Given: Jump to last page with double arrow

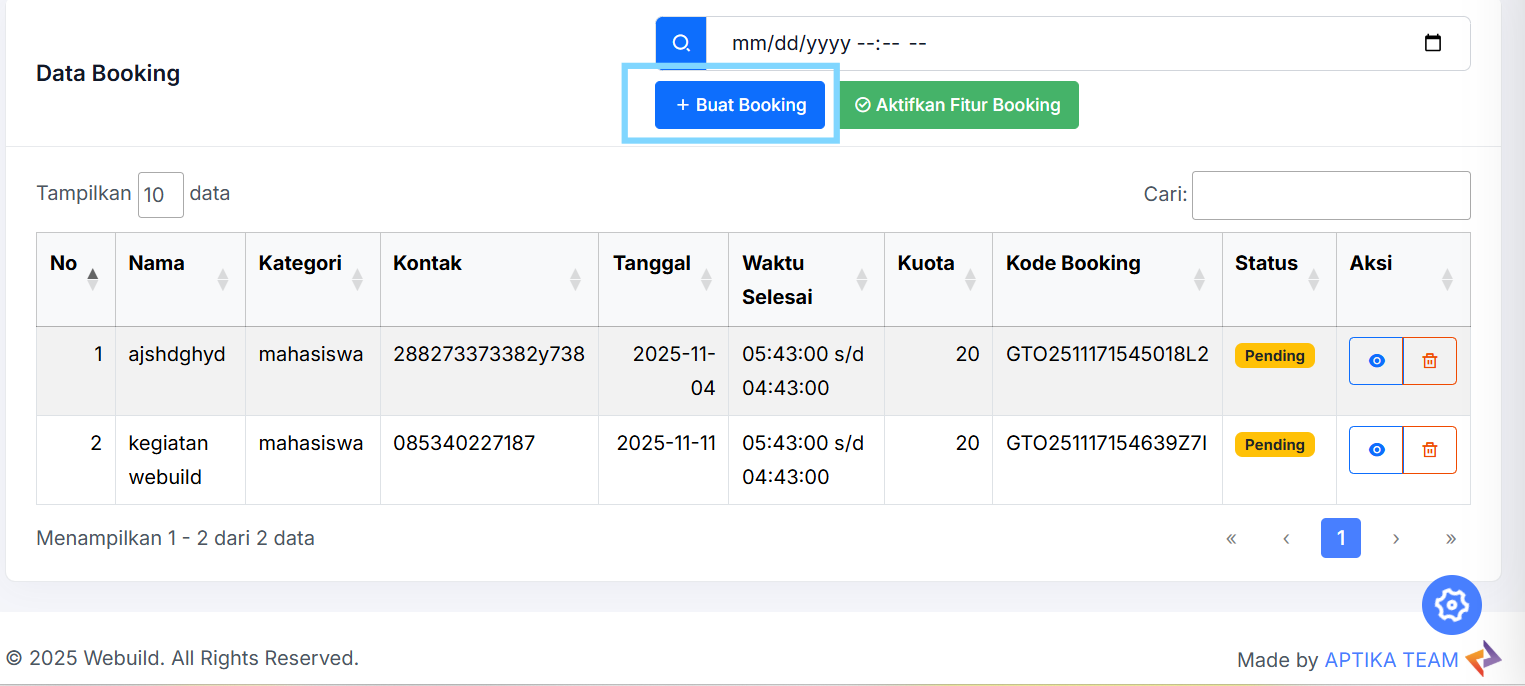Looking at the screenshot, I should point(1450,538).
